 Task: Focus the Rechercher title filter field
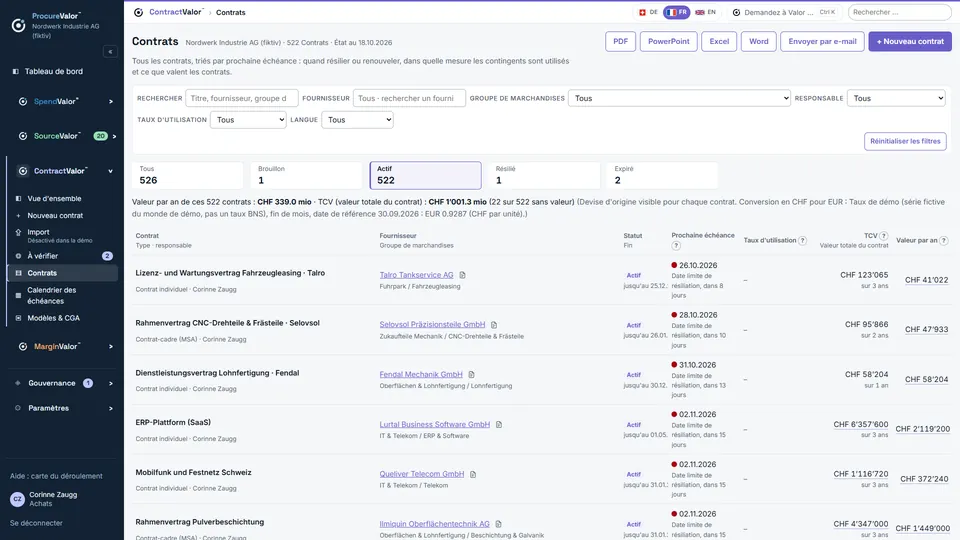[x=241, y=98]
